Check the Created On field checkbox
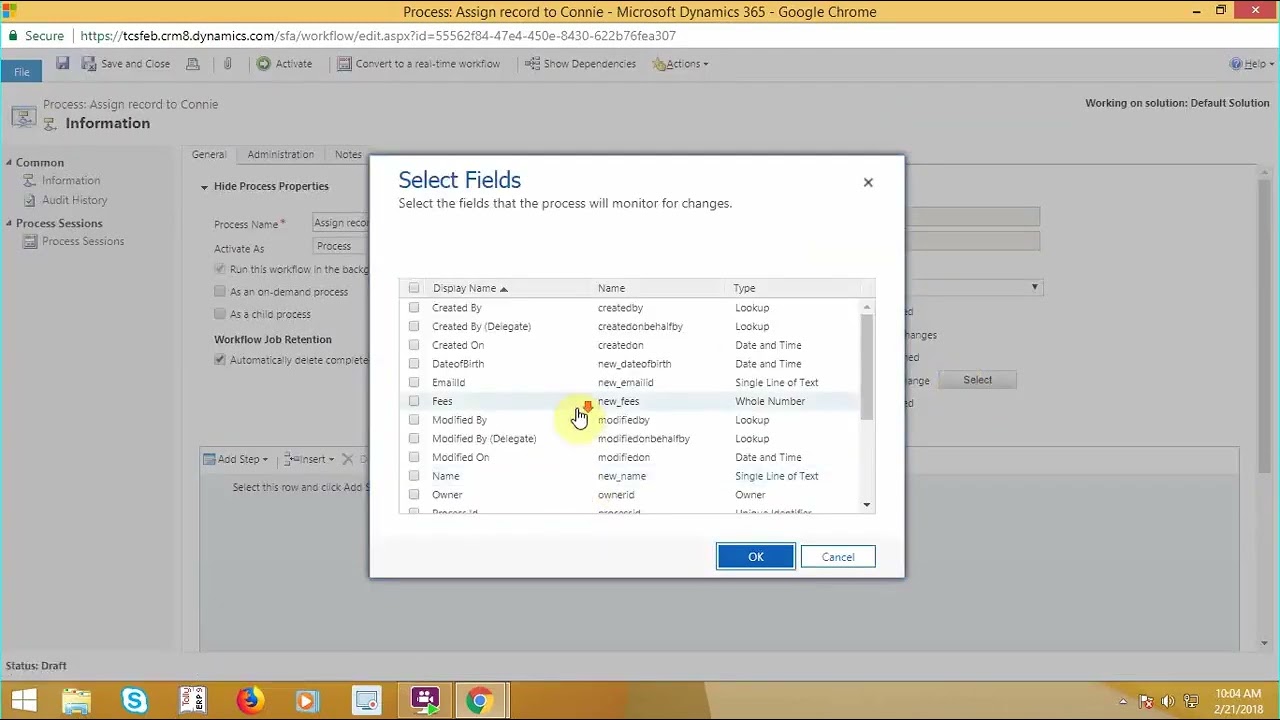 (414, 345)
